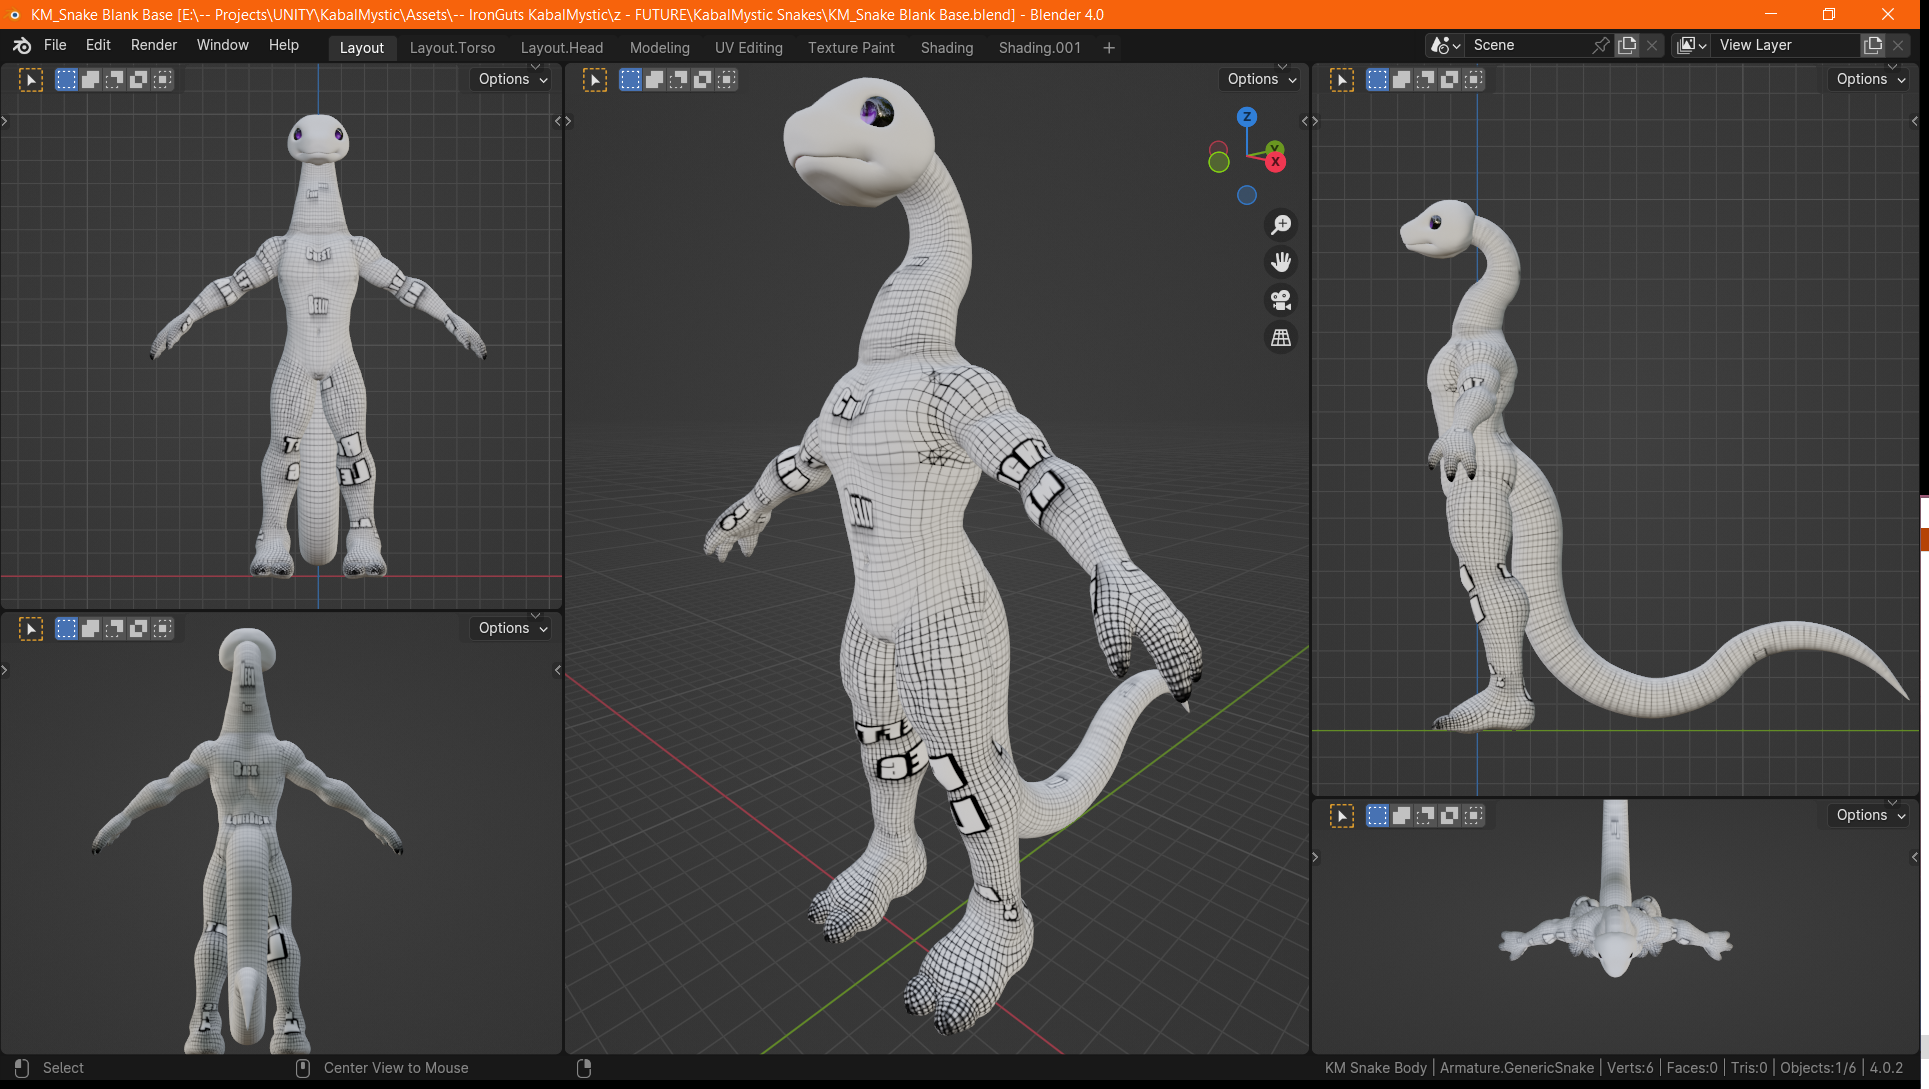Enable Intersect selection mode in top-right viewport

[x=1473, y=80]
